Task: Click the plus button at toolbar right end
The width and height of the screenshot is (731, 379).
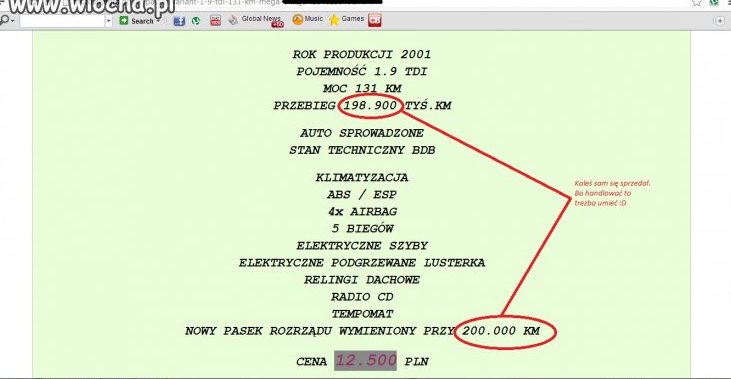Action: (x=720, y=21)
